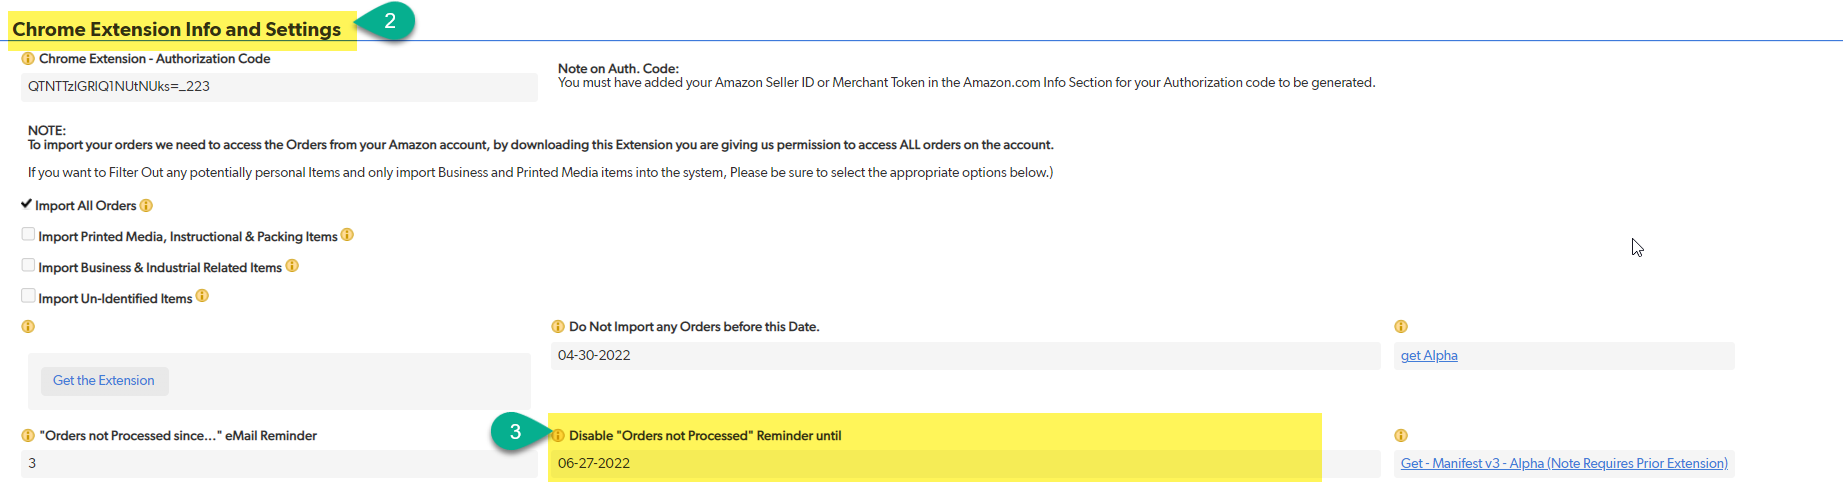Follow the get Alpha link
The image size is (1846, 495).
point(1429,356)
